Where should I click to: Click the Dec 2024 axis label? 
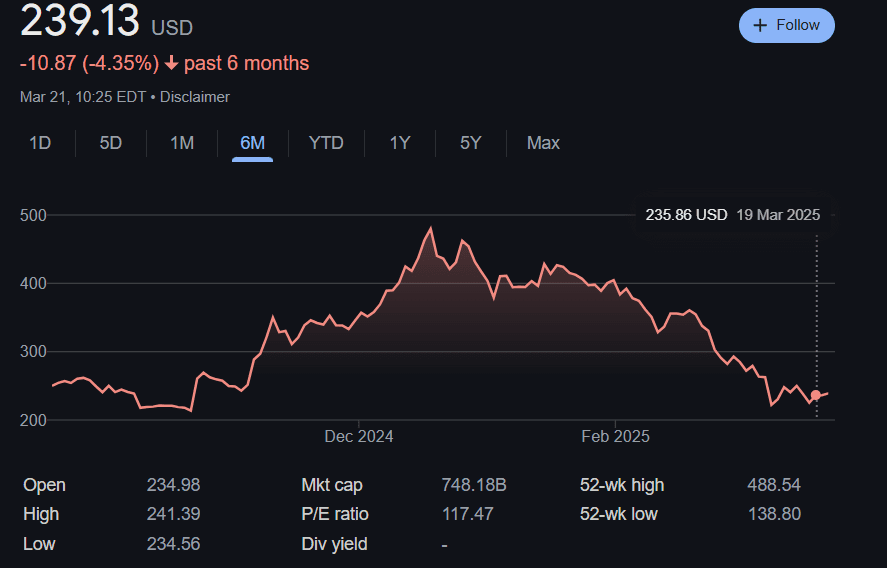tap(359, 436)
